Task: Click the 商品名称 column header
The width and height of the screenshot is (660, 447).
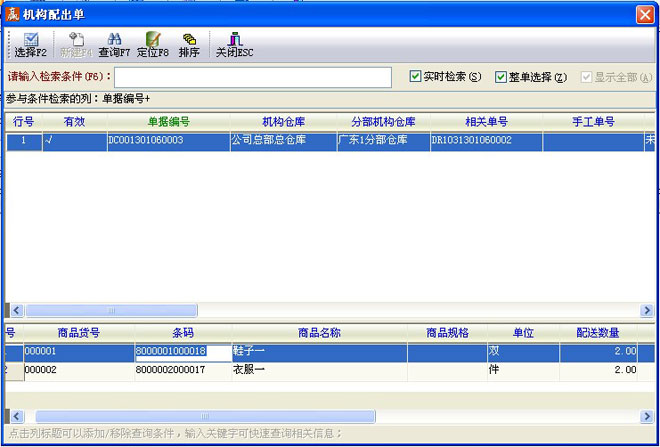Action: (x=320, y=333)
